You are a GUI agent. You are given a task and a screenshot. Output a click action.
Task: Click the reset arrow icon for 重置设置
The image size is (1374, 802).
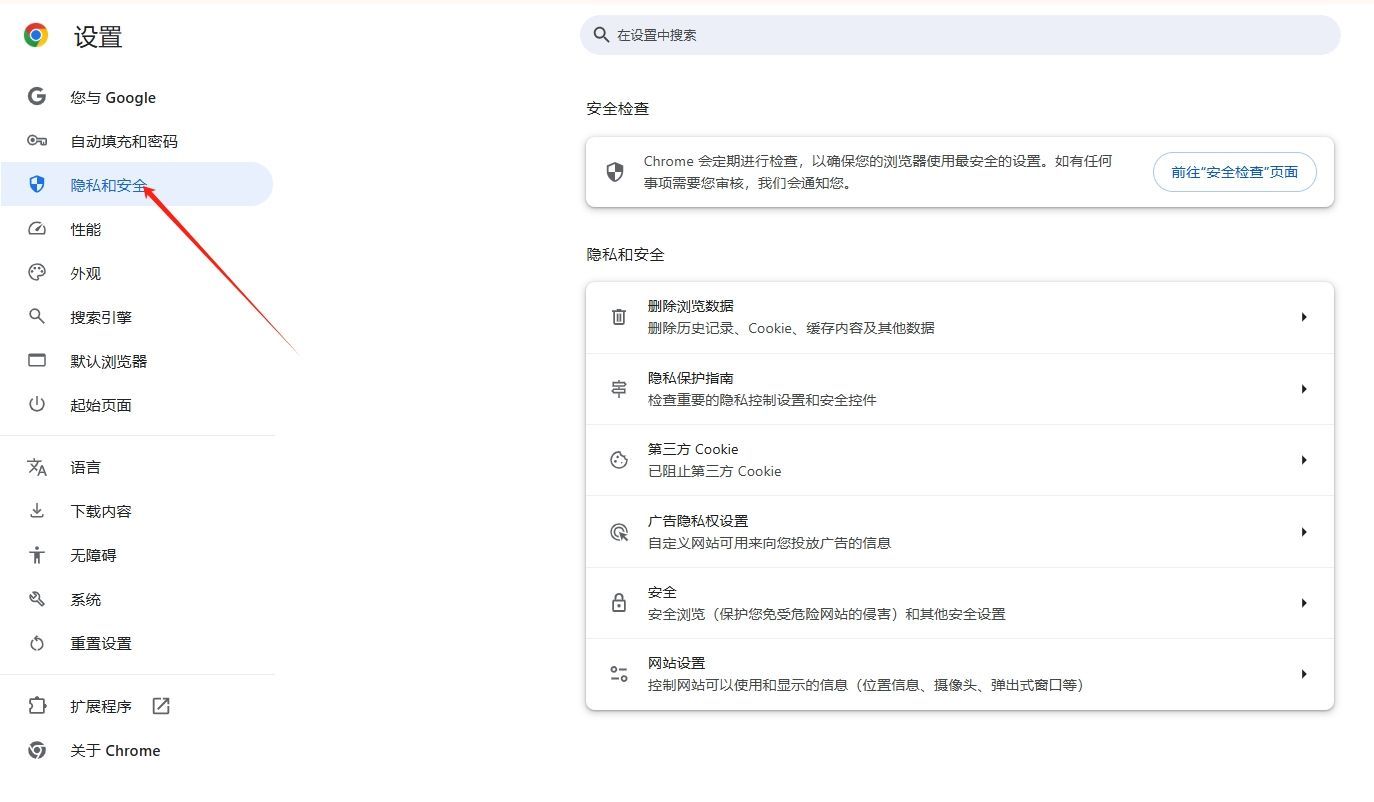[37, 643]
